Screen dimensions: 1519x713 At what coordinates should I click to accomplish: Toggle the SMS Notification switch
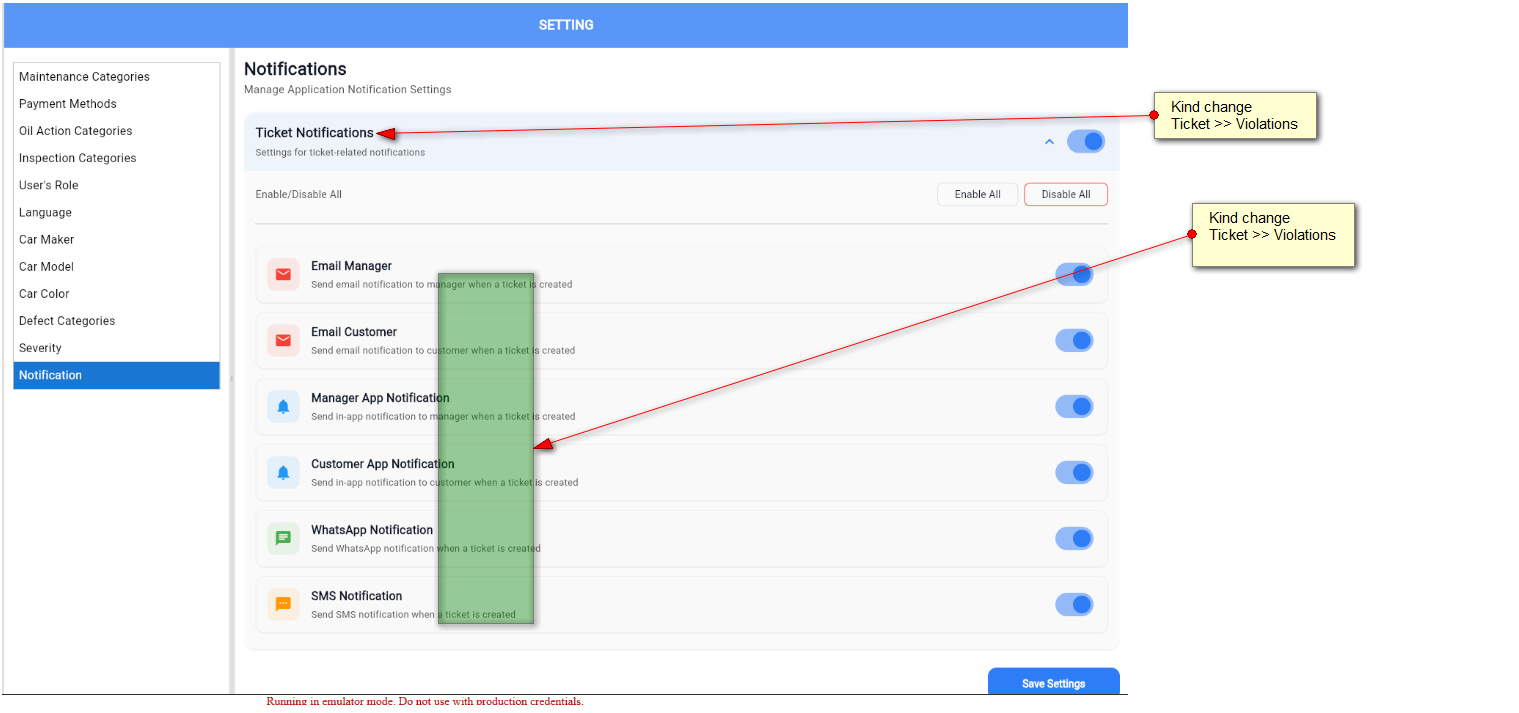tap(1074, 604)
